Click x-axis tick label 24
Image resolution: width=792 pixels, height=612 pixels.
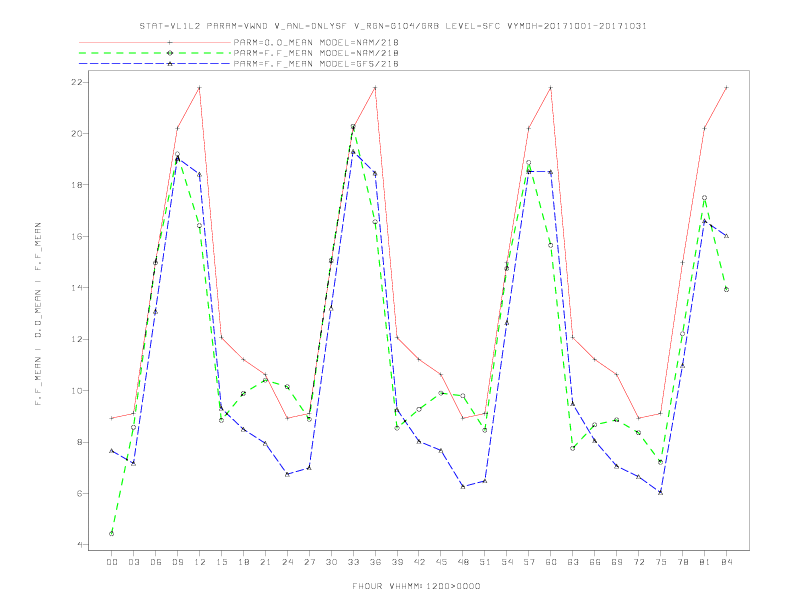287,562
